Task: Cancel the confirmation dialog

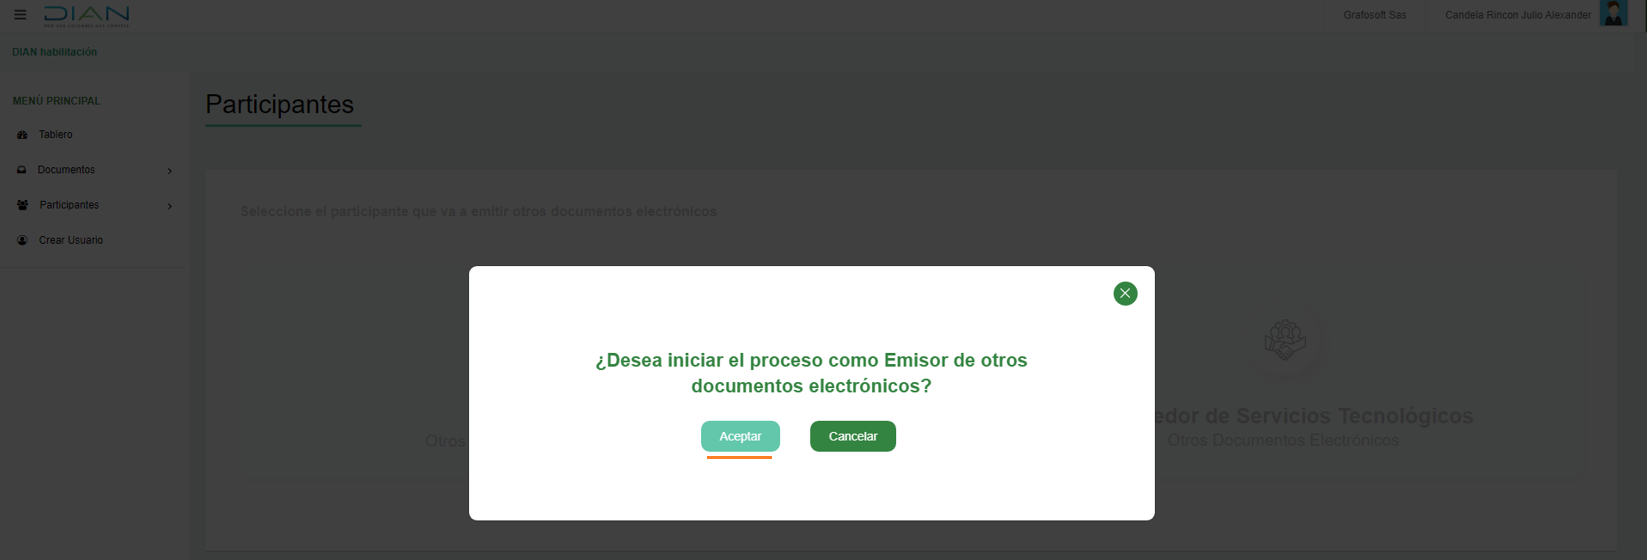Action: [853, 436]
